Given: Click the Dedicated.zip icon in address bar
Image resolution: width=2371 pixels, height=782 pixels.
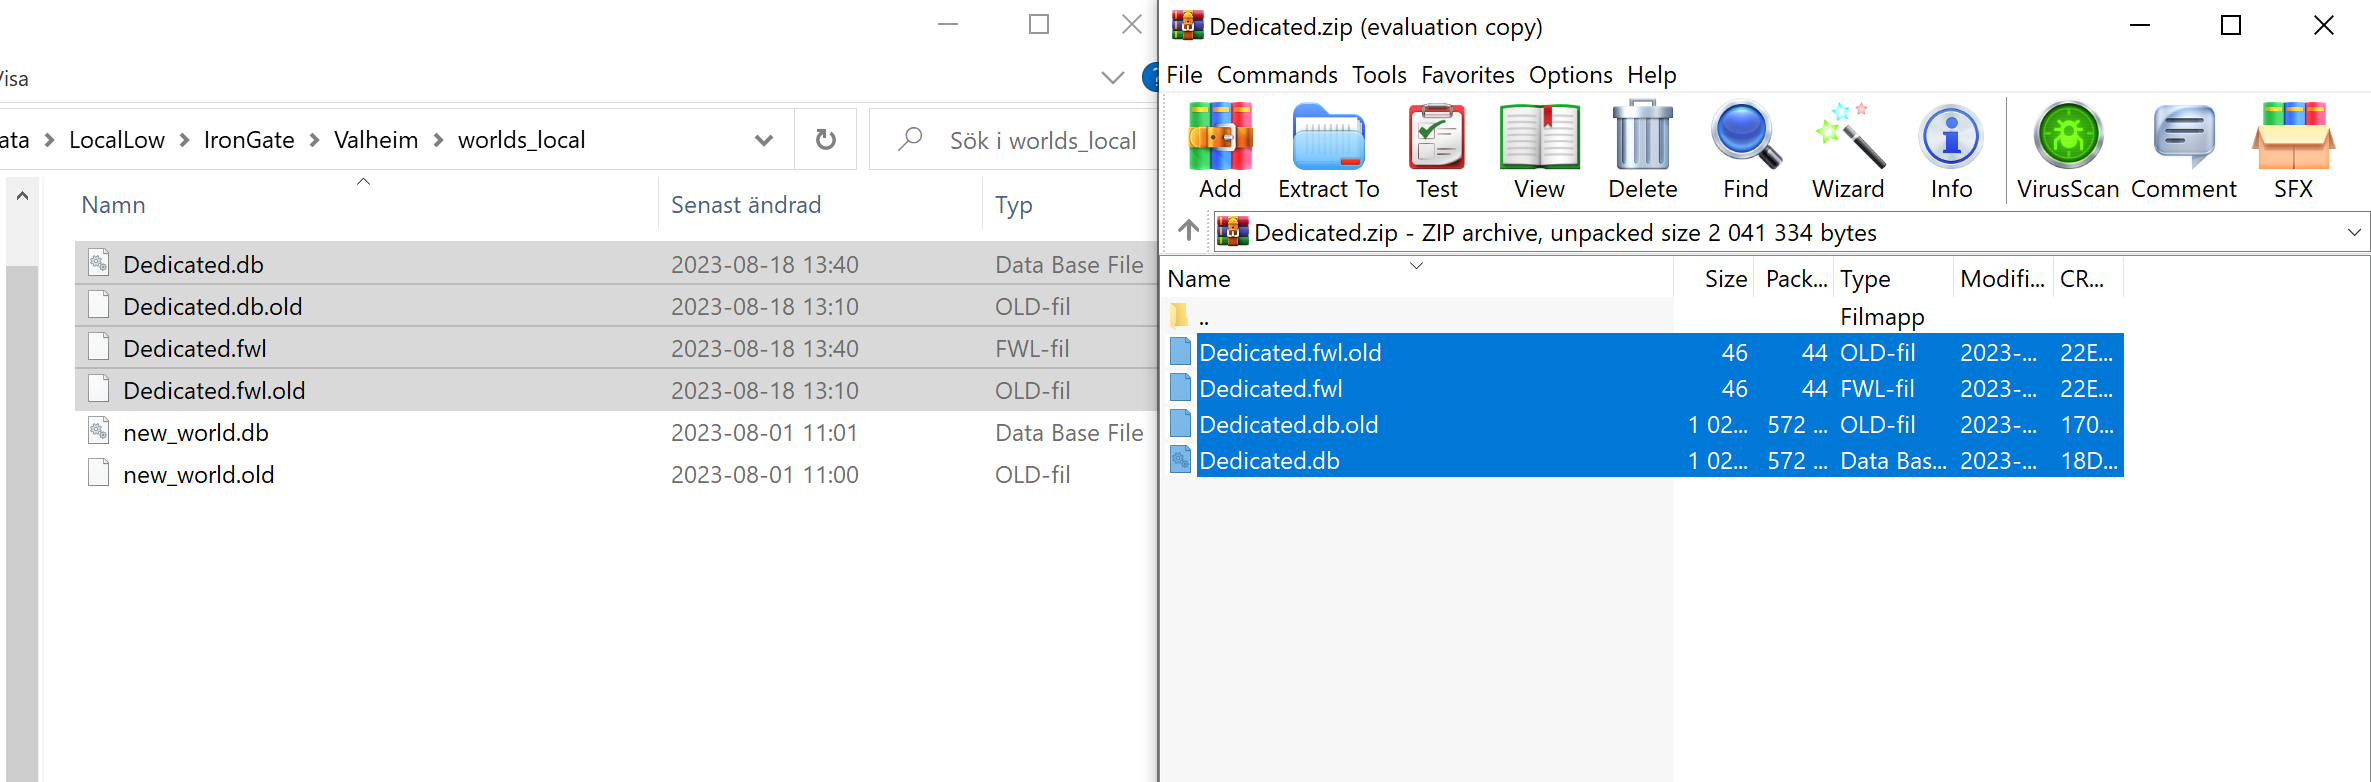Looking at the screenshot, I should [1233, 231].
